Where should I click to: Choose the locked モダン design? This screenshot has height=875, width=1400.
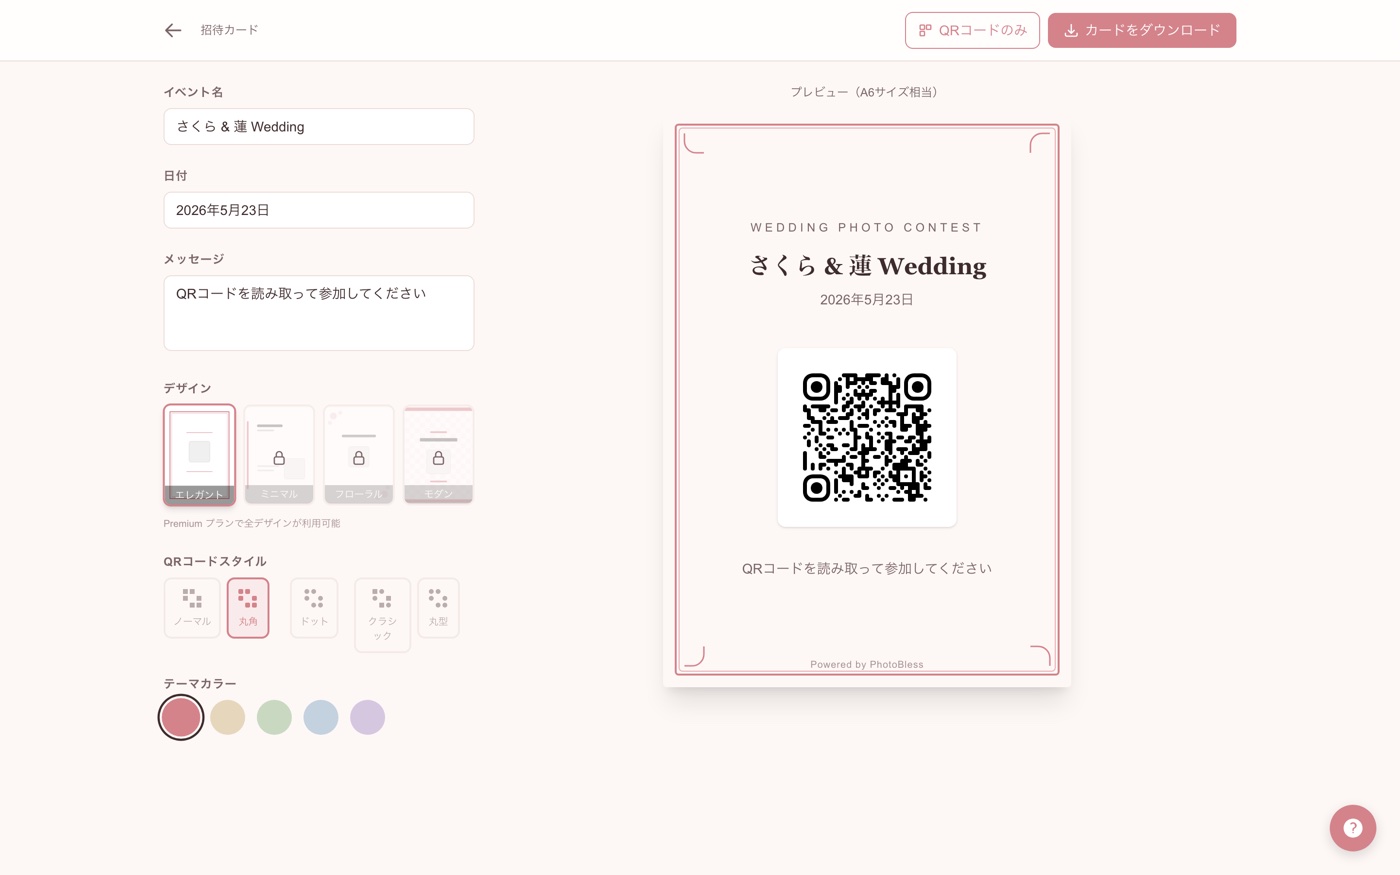438,455
